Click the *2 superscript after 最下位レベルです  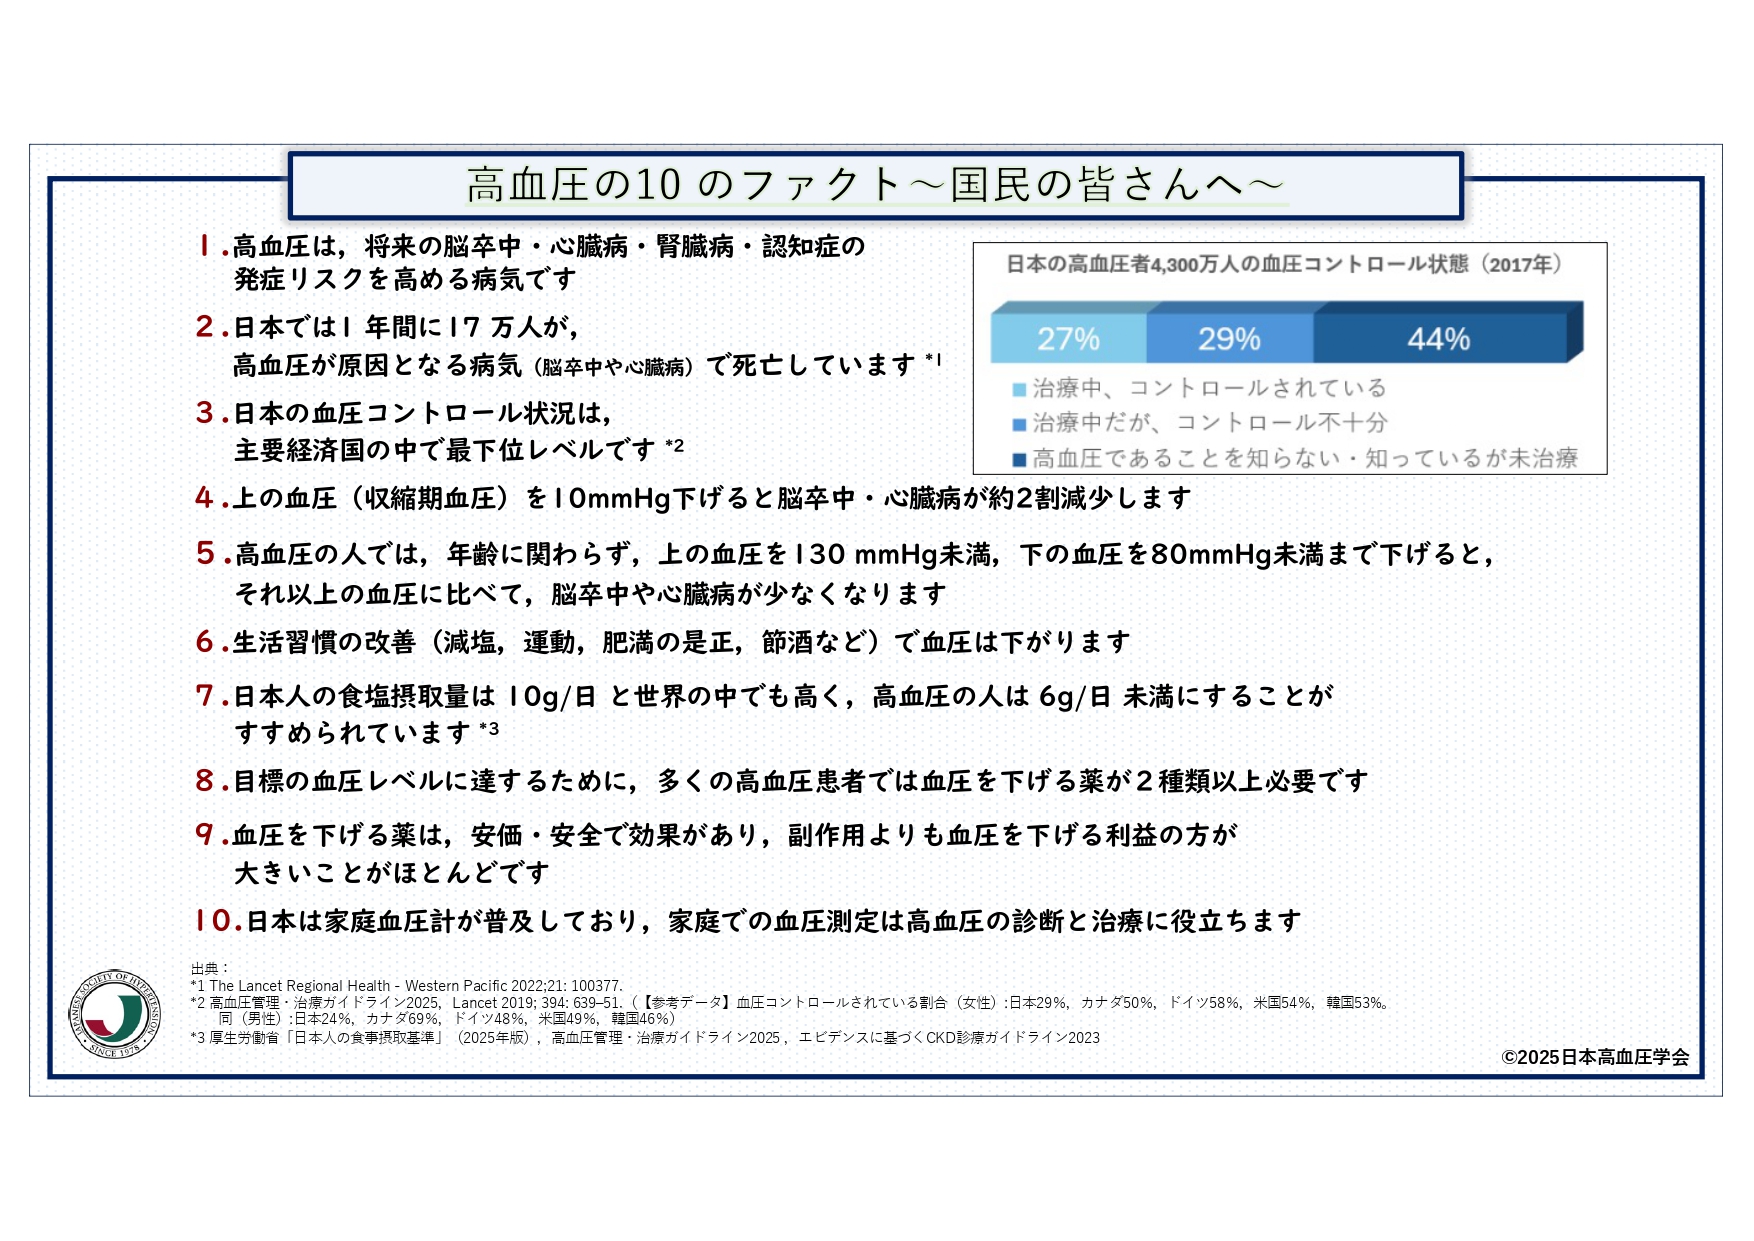[674, 446]
